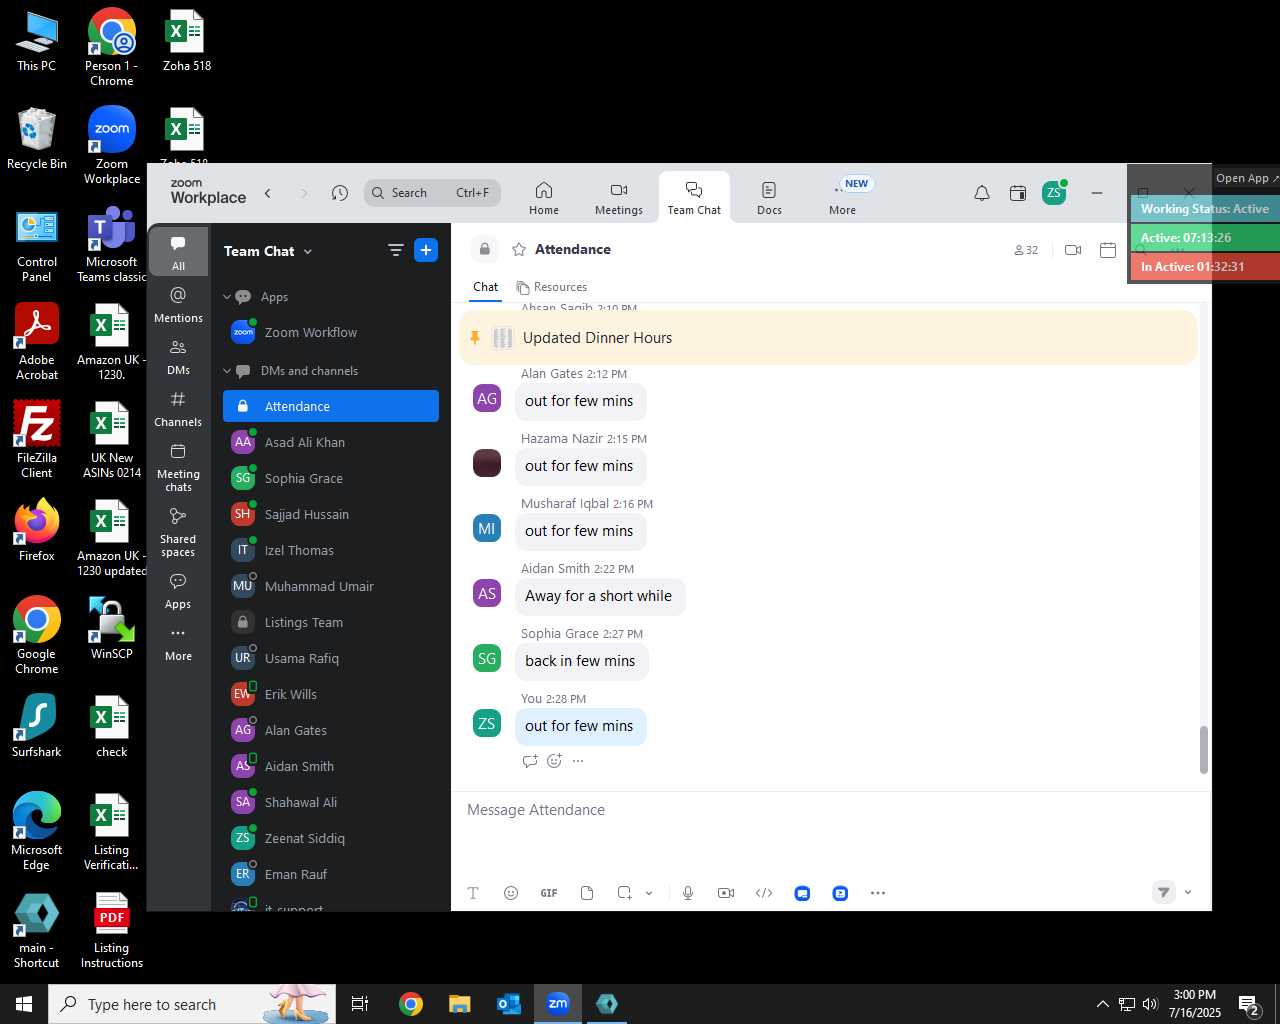Start a video meeting in Attendance
Image resolution: width=1280 pixels, height=1024 pixels.
1073,250
